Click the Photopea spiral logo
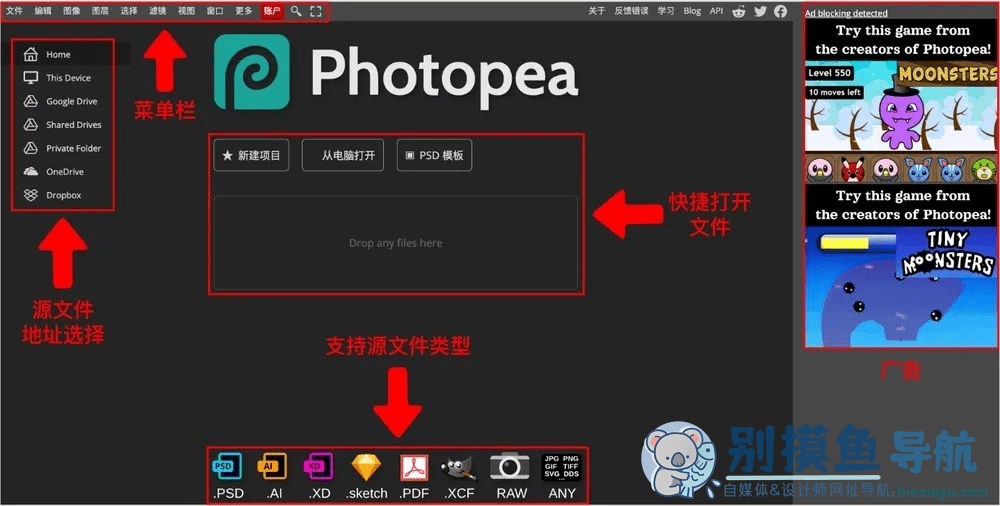1000x506 pixels. pos(251,71)
